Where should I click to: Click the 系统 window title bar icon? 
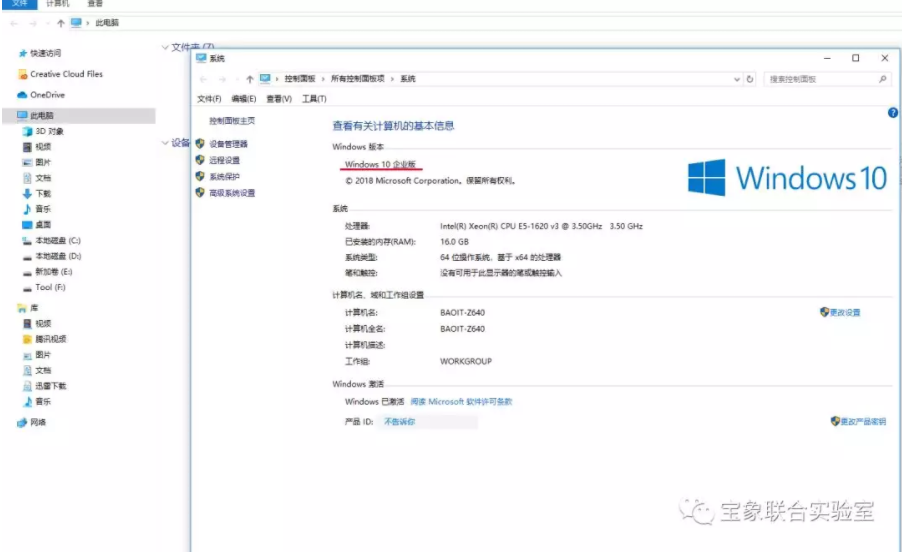point(201,58)
